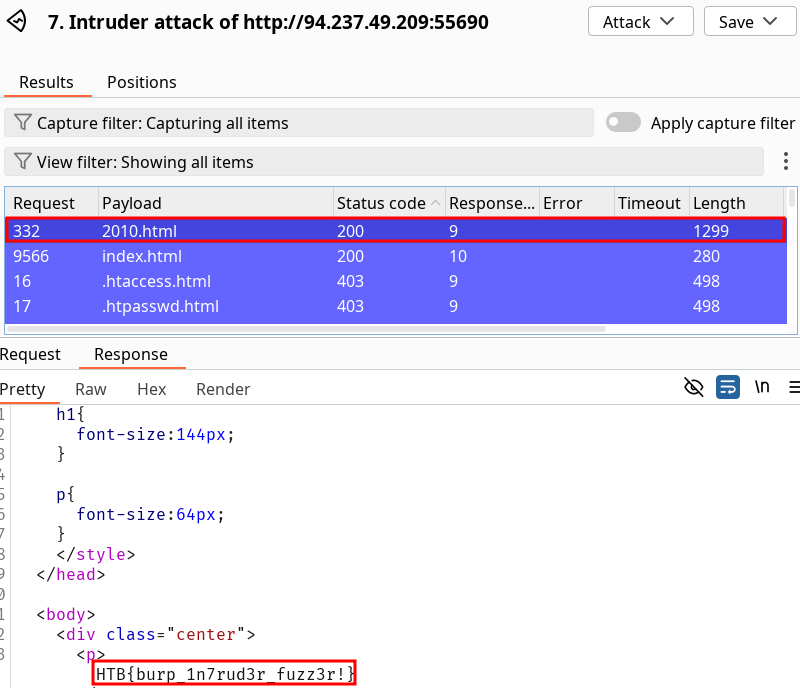
Task: Sort results by Status code column
Action: click(x=381, y=203)
